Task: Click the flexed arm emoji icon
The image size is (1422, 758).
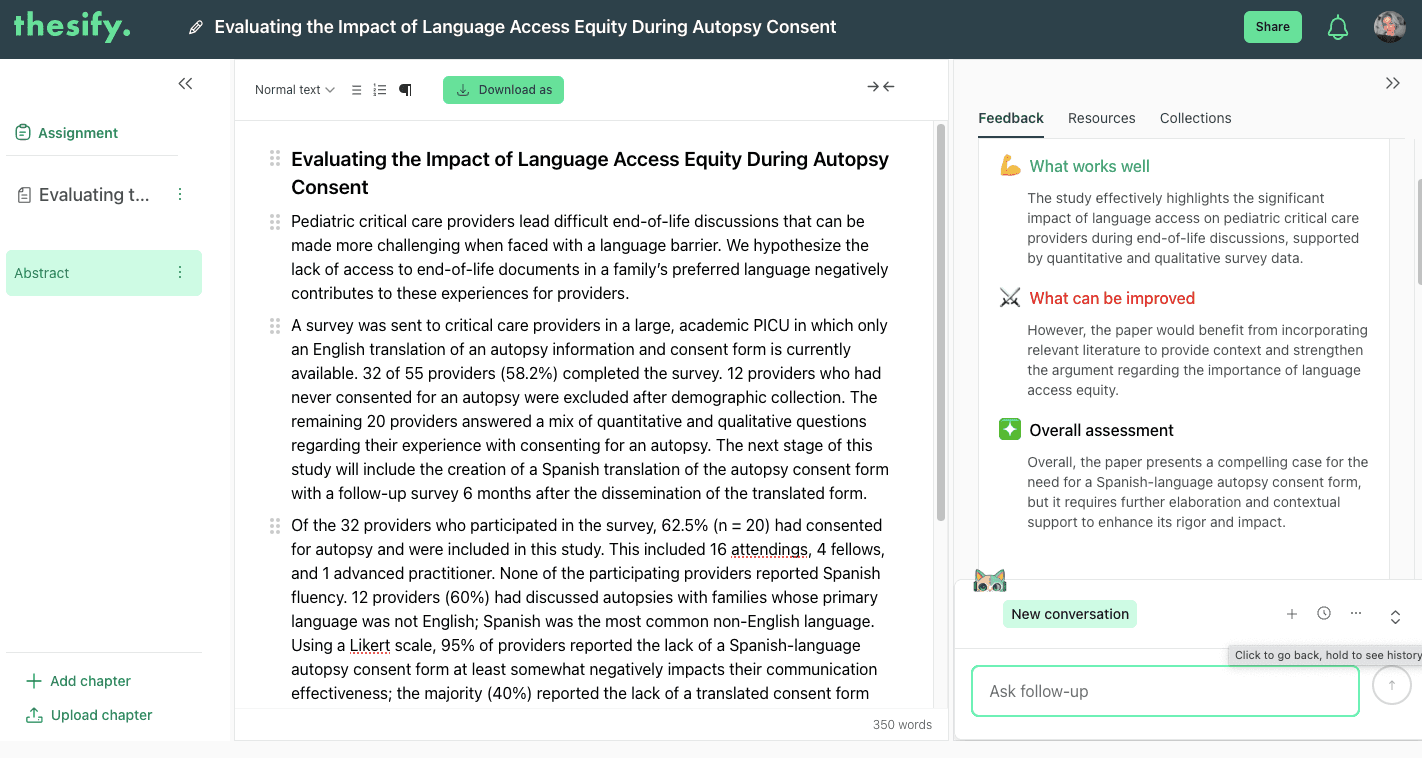Action: (x=1010, y=166)
